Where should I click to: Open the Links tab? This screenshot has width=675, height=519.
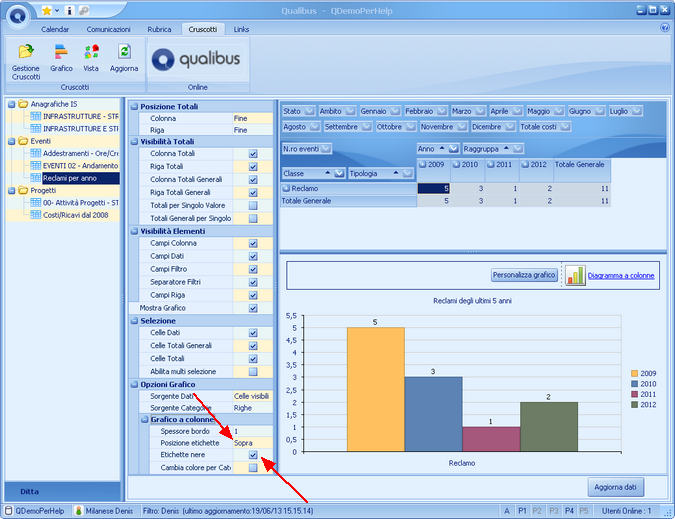point(241,29)
